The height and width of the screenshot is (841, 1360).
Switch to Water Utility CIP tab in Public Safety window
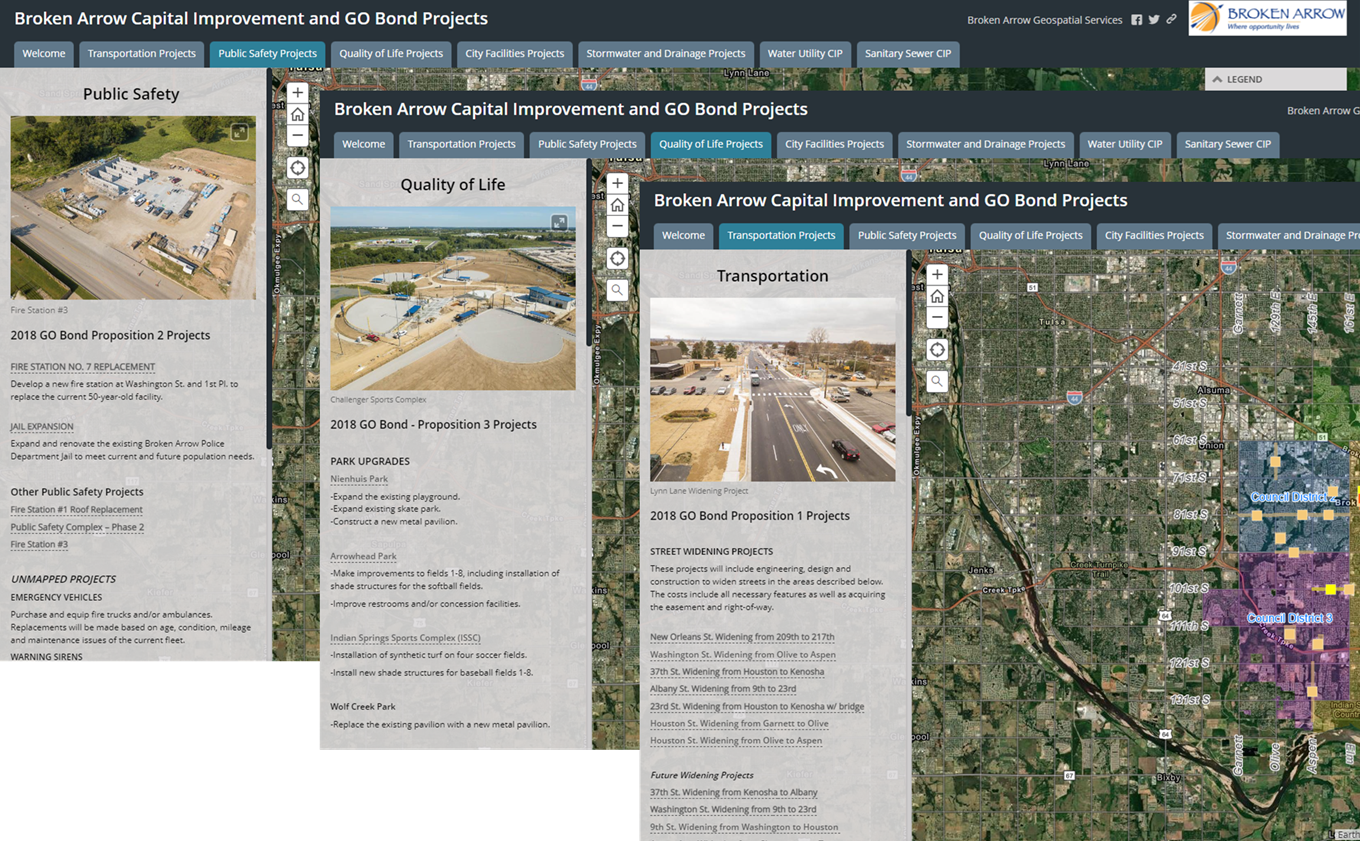[805, 54]
